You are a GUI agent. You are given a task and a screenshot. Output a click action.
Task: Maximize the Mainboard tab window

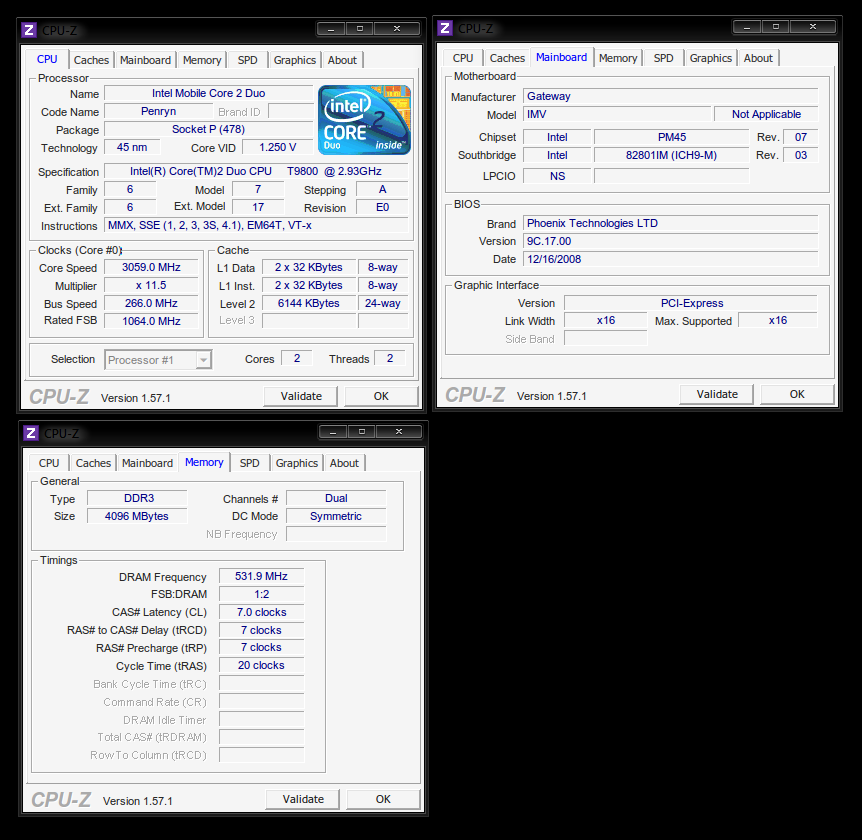point(776,26)
